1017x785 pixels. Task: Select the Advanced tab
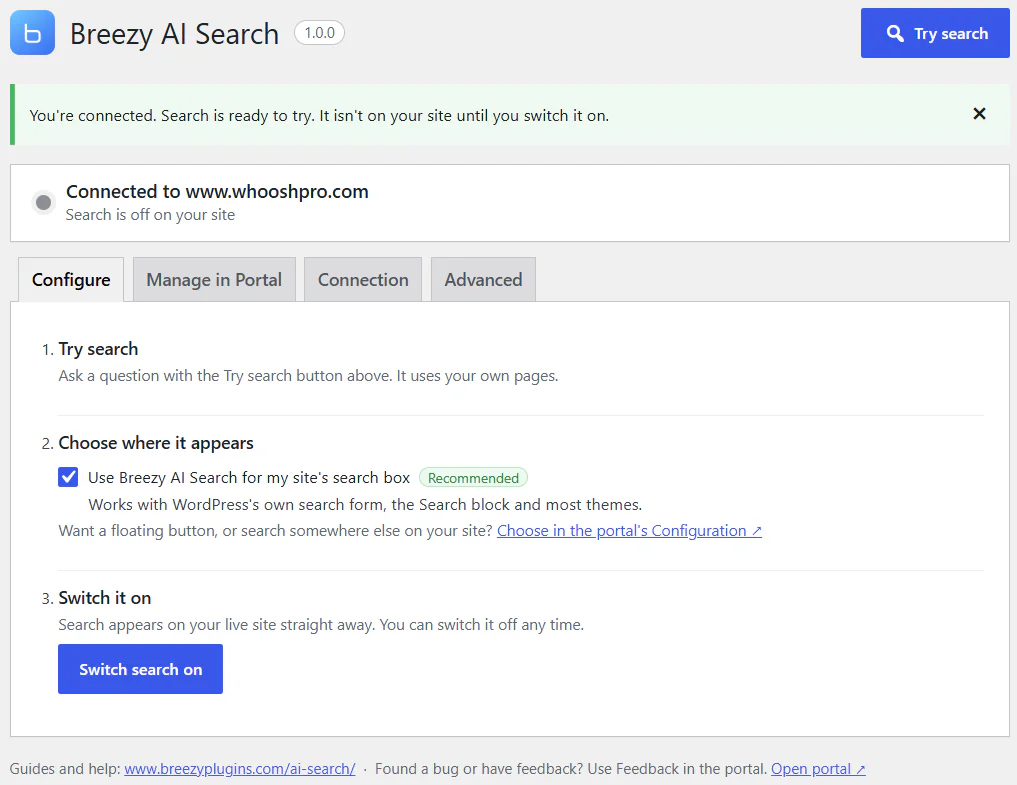pyautogui.click(x=483, y=280)
